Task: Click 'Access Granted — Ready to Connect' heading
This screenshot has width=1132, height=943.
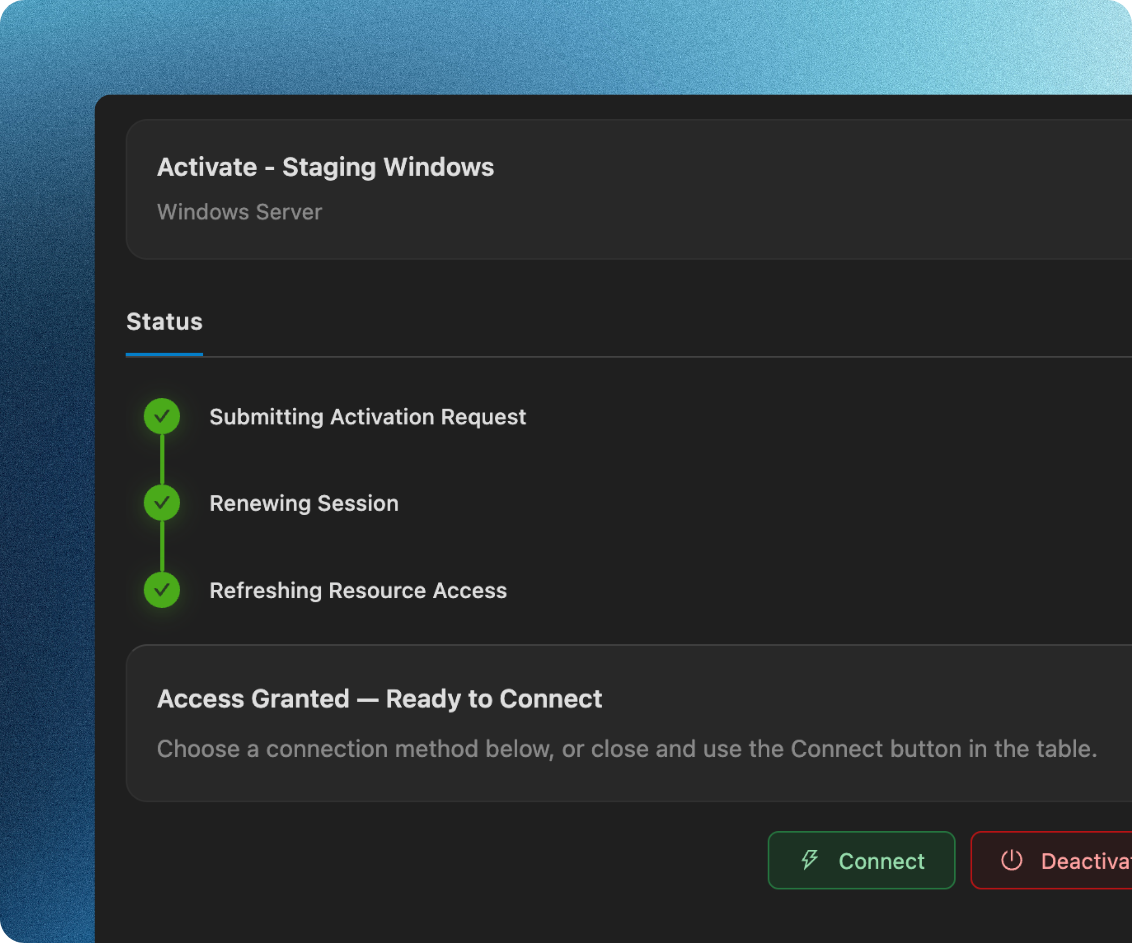Action: (x=380, y=699)
